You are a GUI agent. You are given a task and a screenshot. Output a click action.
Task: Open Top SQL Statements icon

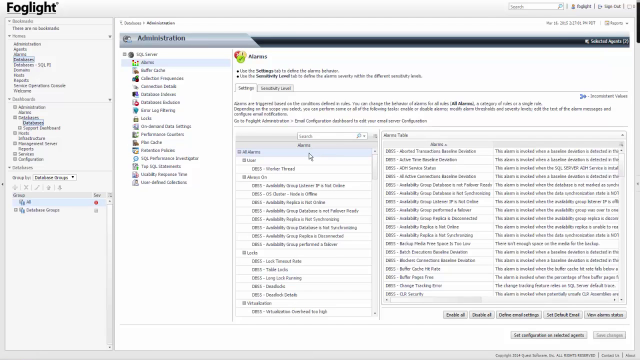point(136,166)
